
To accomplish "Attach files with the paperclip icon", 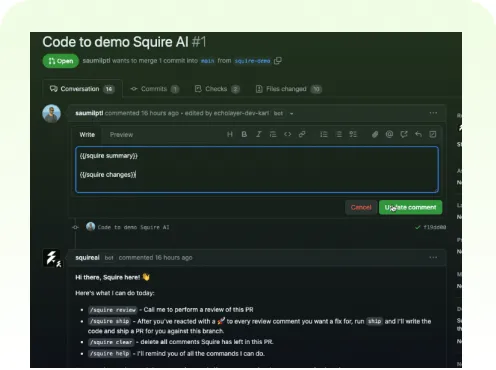I will click(375, 134).
